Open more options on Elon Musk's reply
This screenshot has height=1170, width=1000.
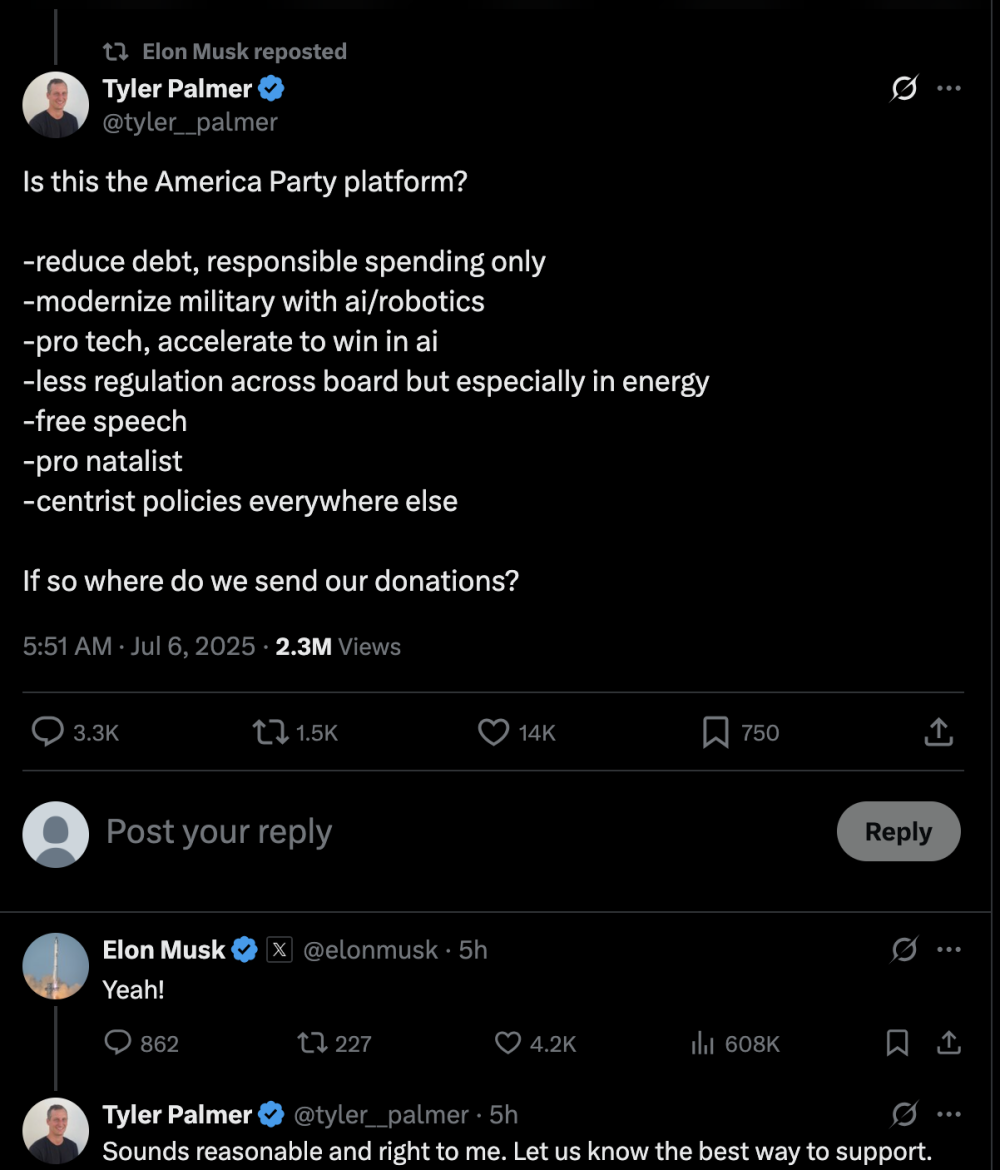tap(948, 950)
